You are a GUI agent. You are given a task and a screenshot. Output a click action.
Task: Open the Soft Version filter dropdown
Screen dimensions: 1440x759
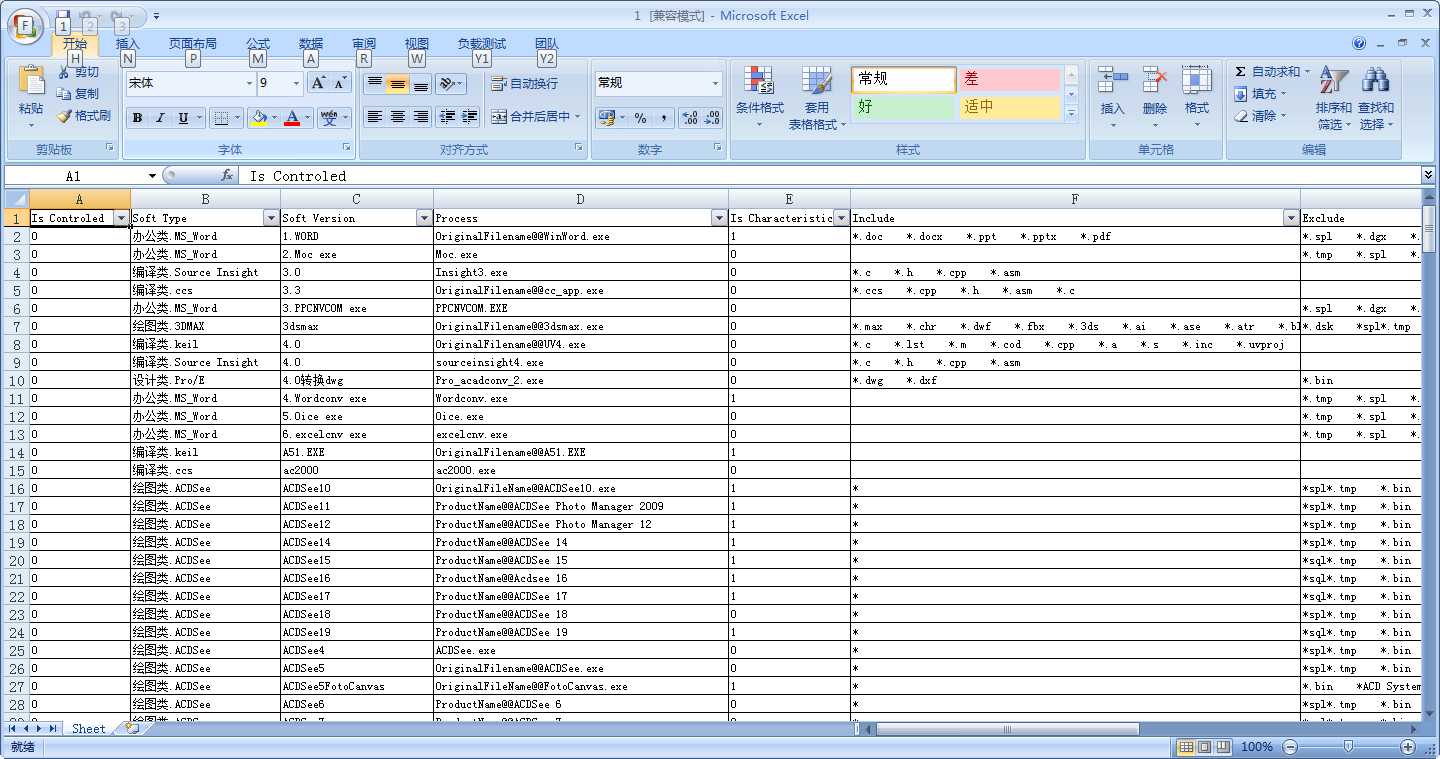coord(424,218)
